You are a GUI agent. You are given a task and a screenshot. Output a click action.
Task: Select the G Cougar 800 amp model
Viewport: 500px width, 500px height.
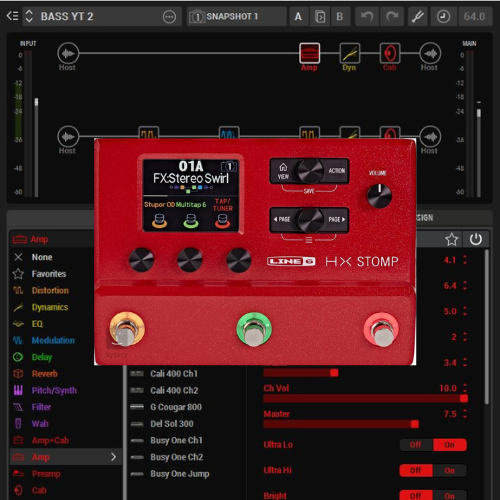(x=175, y=407)
